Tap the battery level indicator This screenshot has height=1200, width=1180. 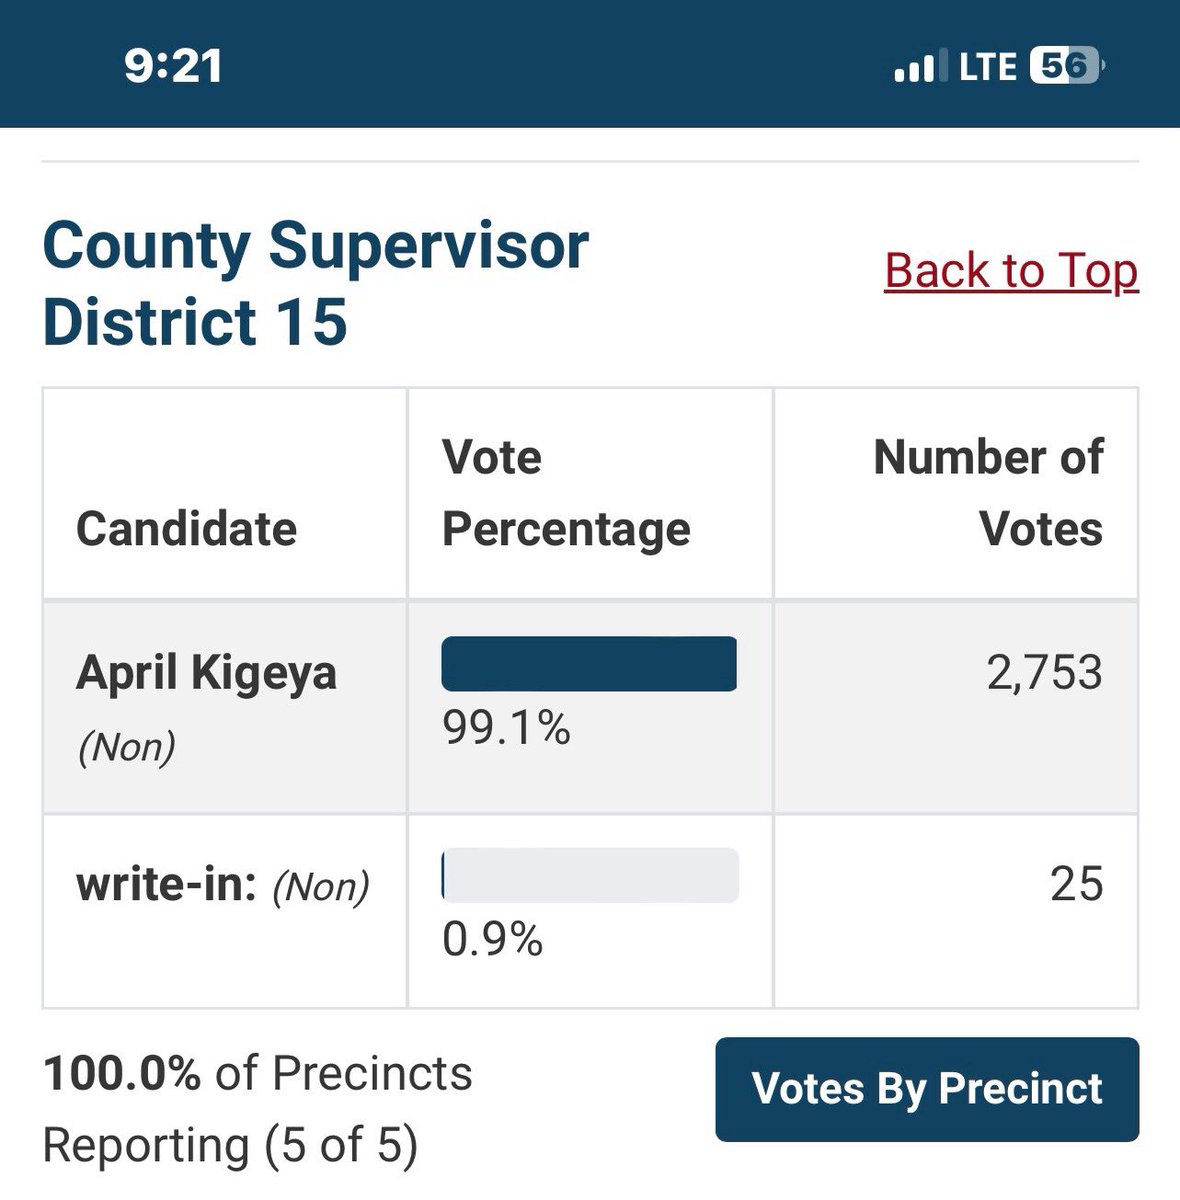pos(1065,66)
